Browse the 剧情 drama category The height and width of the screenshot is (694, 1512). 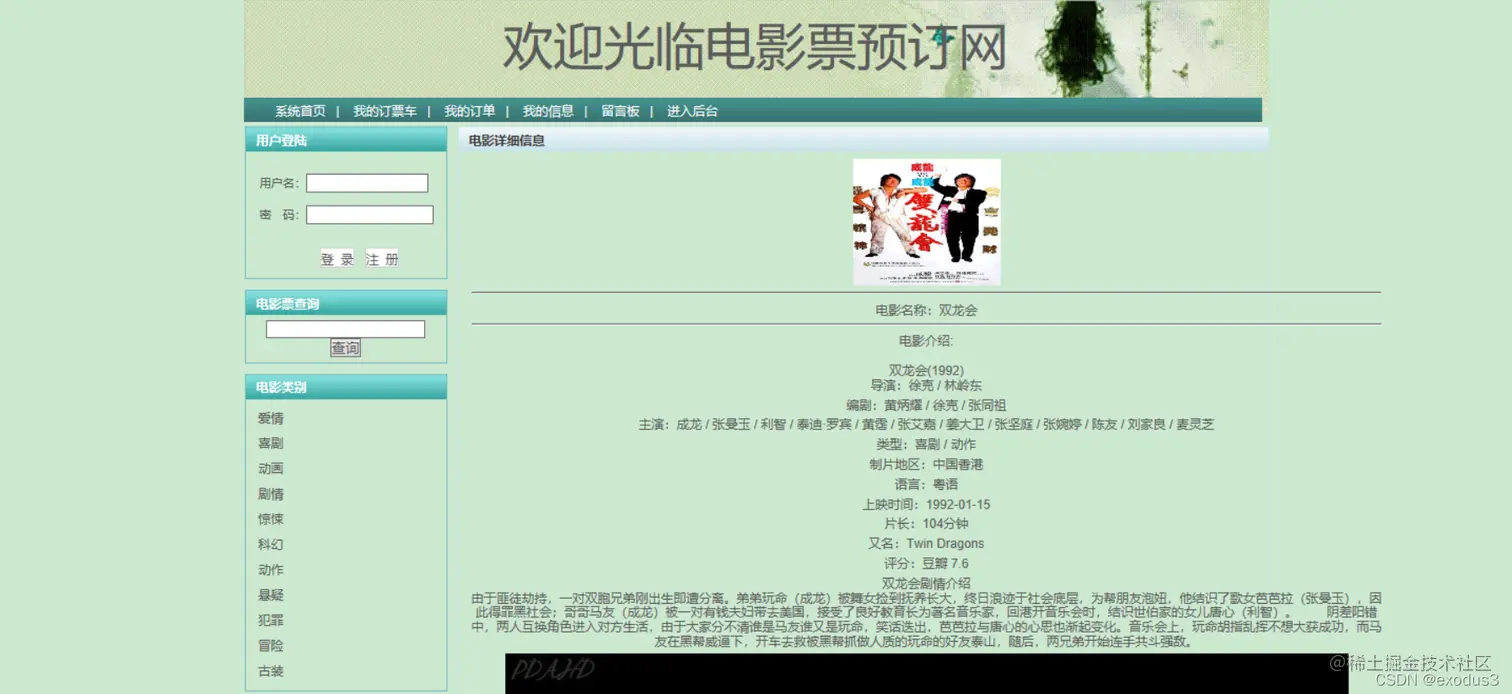[271, 493]
